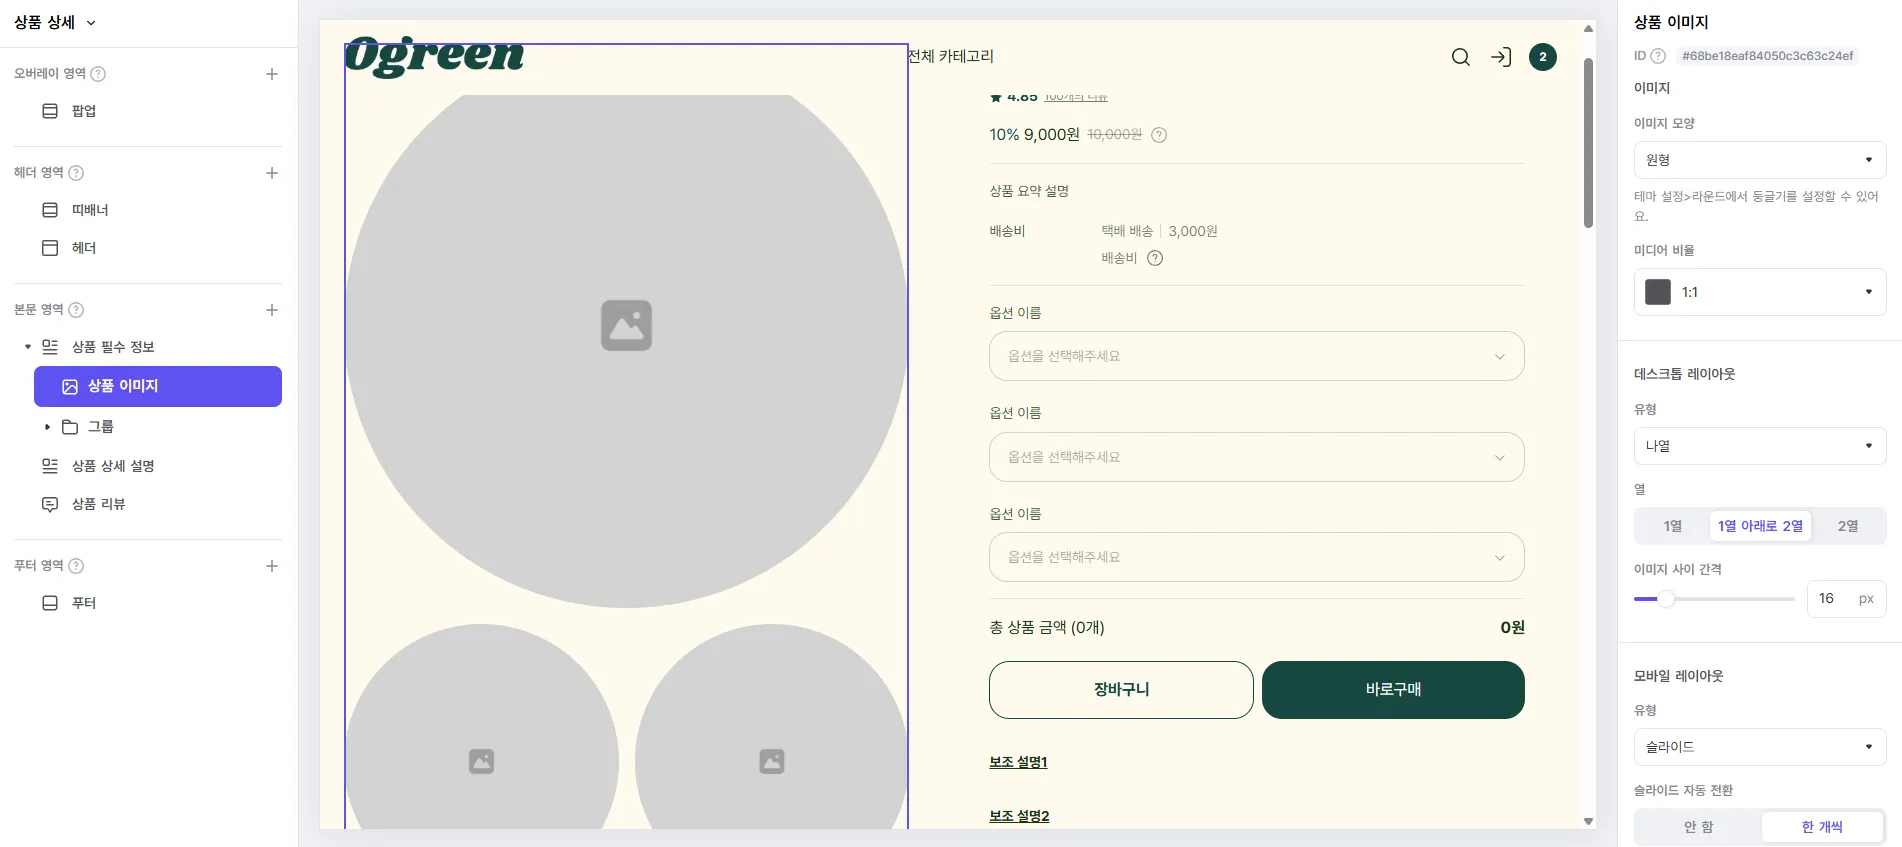Copy the block ID #68be18eaf84050c3c63c24ef
The width and height of the screenshot is (1902, 847).
click(1767, 56)
